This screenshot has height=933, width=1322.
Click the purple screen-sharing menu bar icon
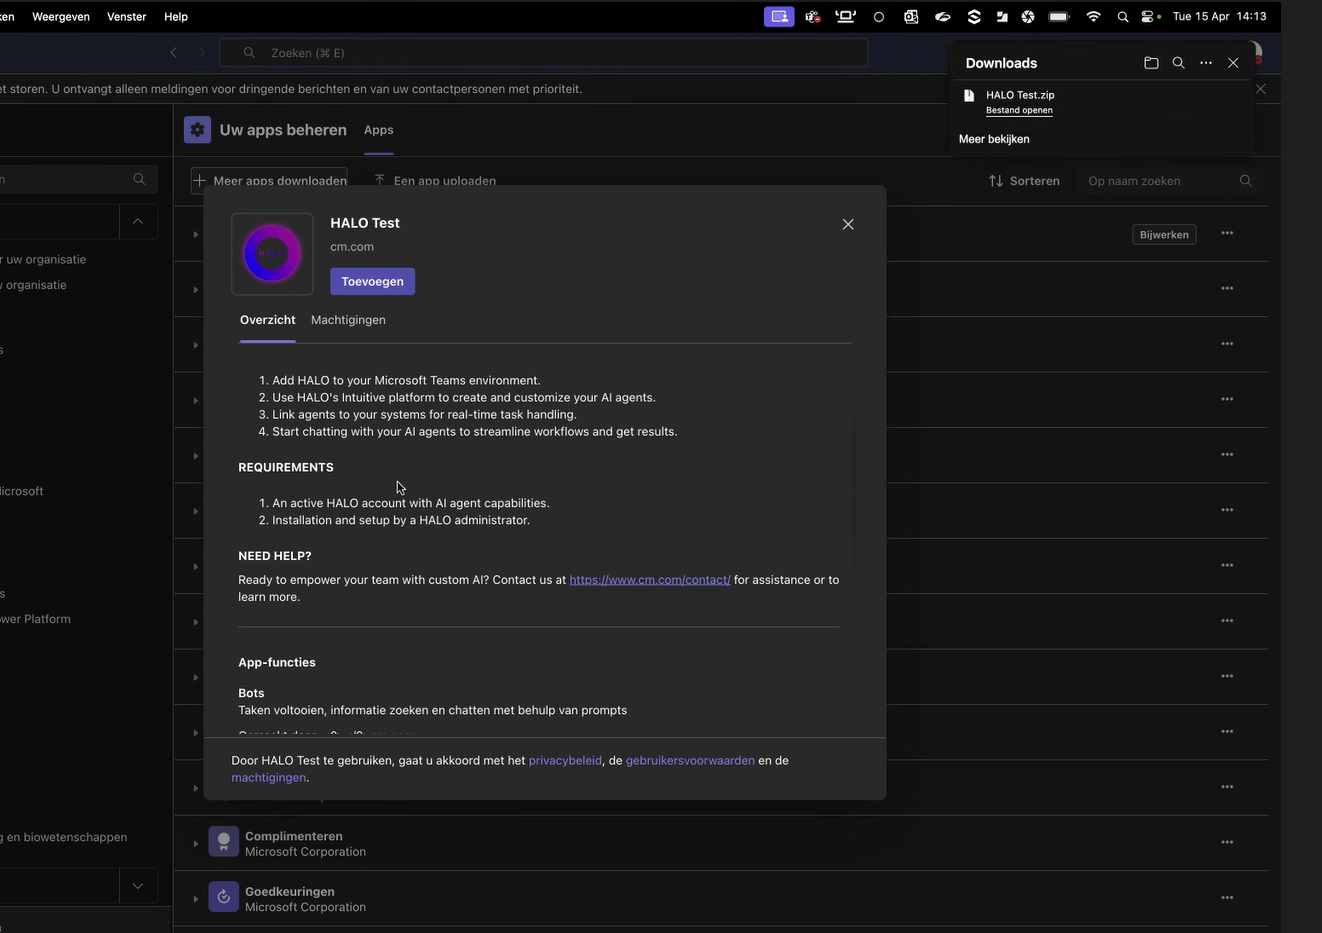tap(779, 16)
